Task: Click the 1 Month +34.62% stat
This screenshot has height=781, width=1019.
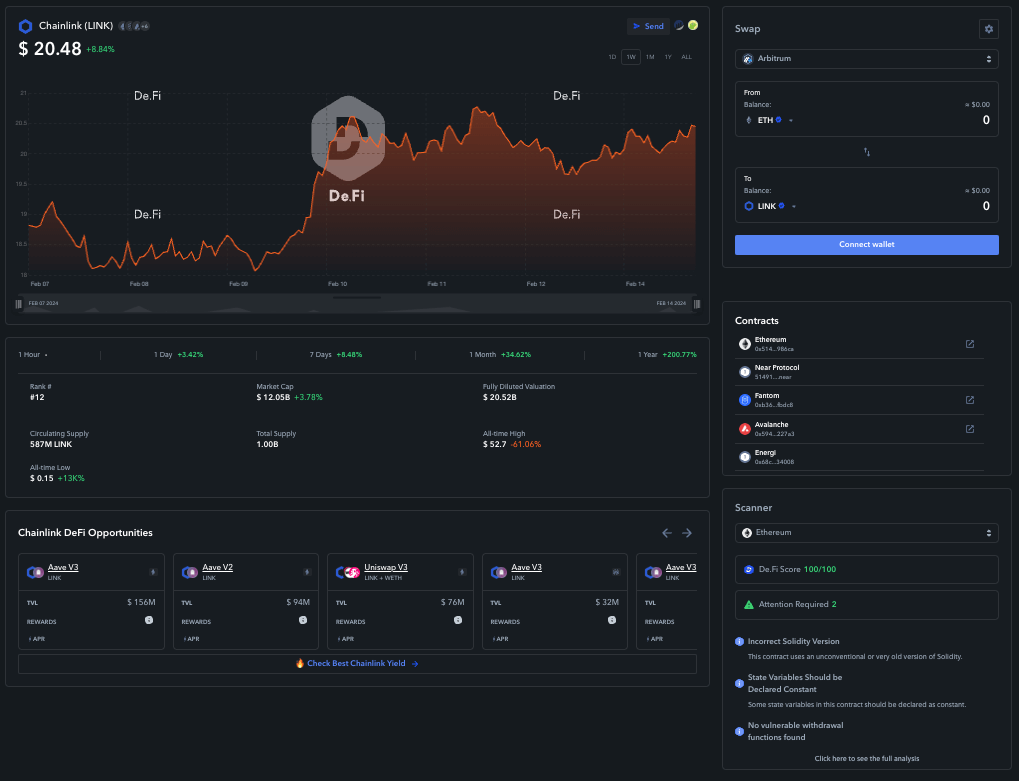Action: [x=500, y=355]
